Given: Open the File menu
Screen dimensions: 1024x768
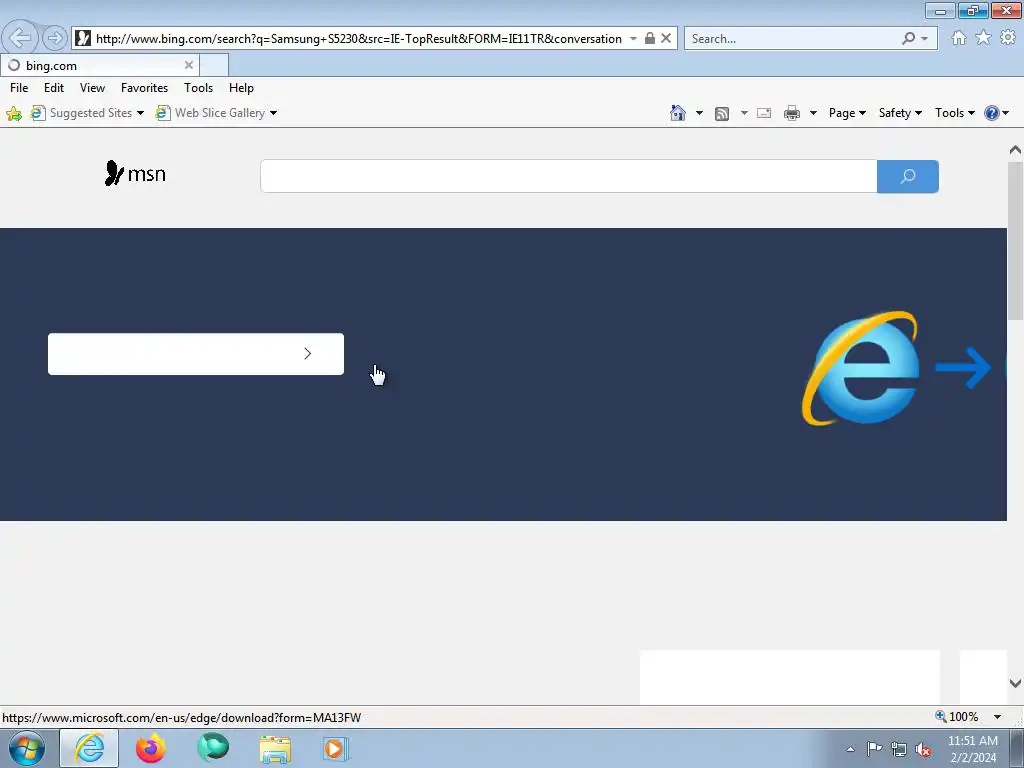Looking at the screenshot, I should pyautogui.click(x=19, y=88).
